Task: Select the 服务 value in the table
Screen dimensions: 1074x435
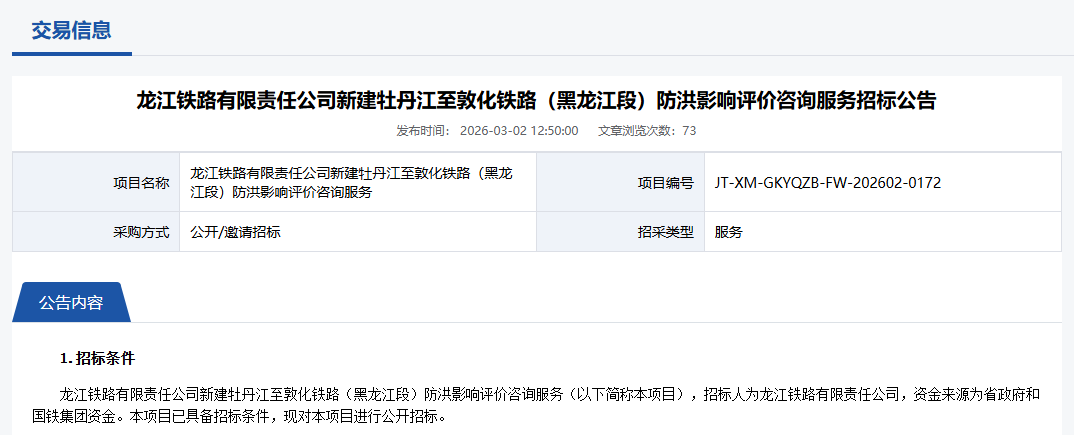Action: [729, 232]
